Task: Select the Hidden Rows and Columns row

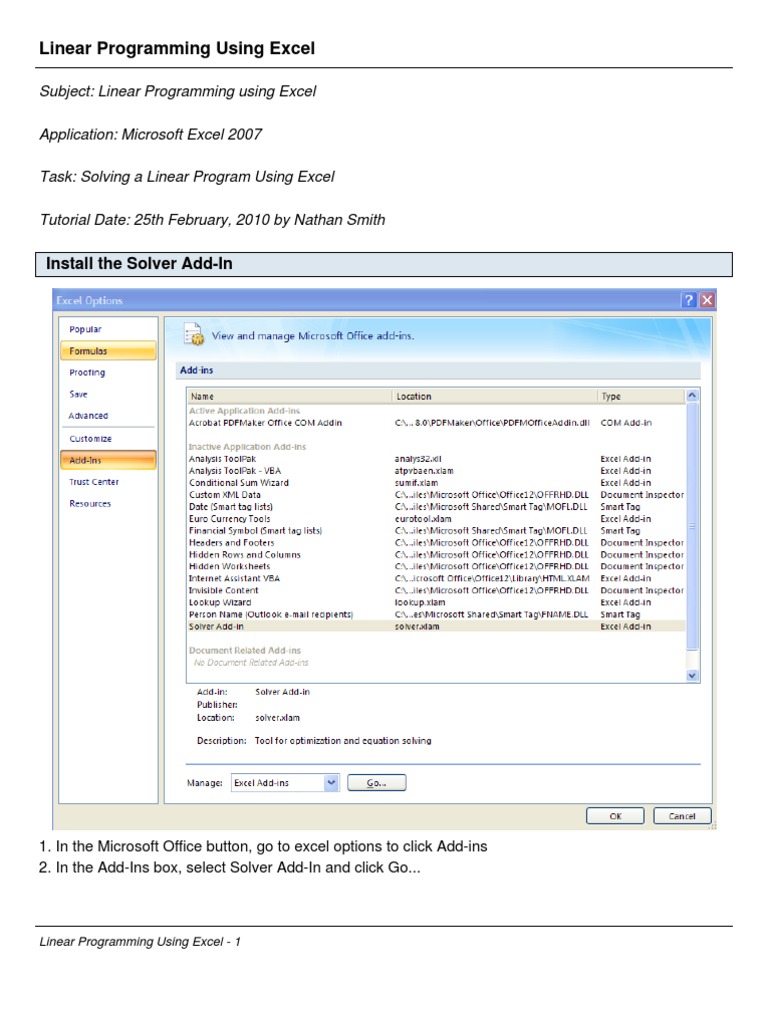Action: [436, 554]
